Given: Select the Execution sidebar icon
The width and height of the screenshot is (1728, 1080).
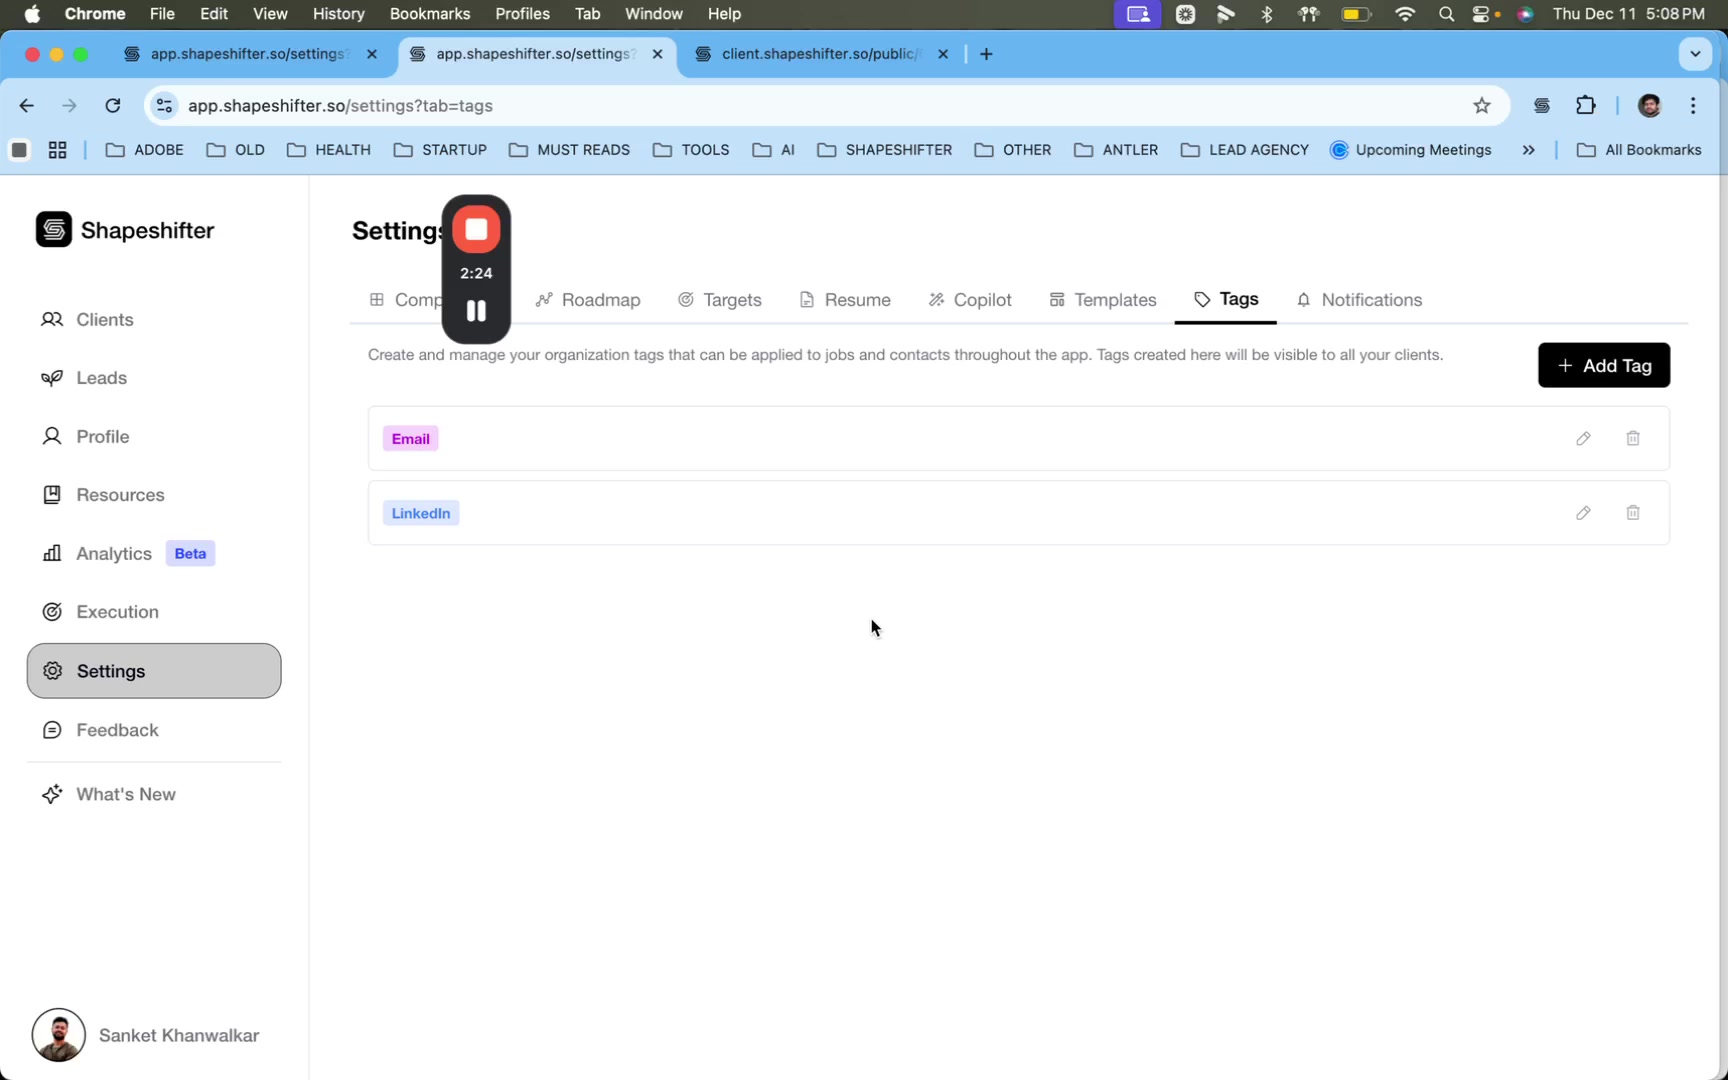Looking at the screenshot, I should (117, 612).
